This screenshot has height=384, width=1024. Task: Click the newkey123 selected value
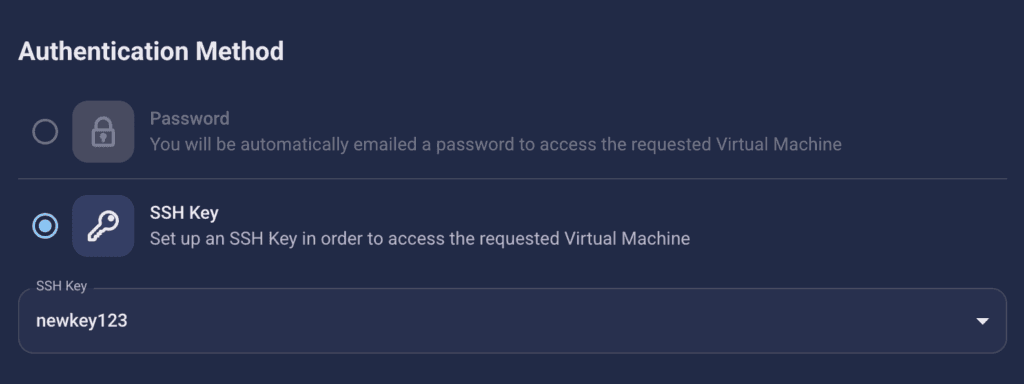click(x=82, y=321)
